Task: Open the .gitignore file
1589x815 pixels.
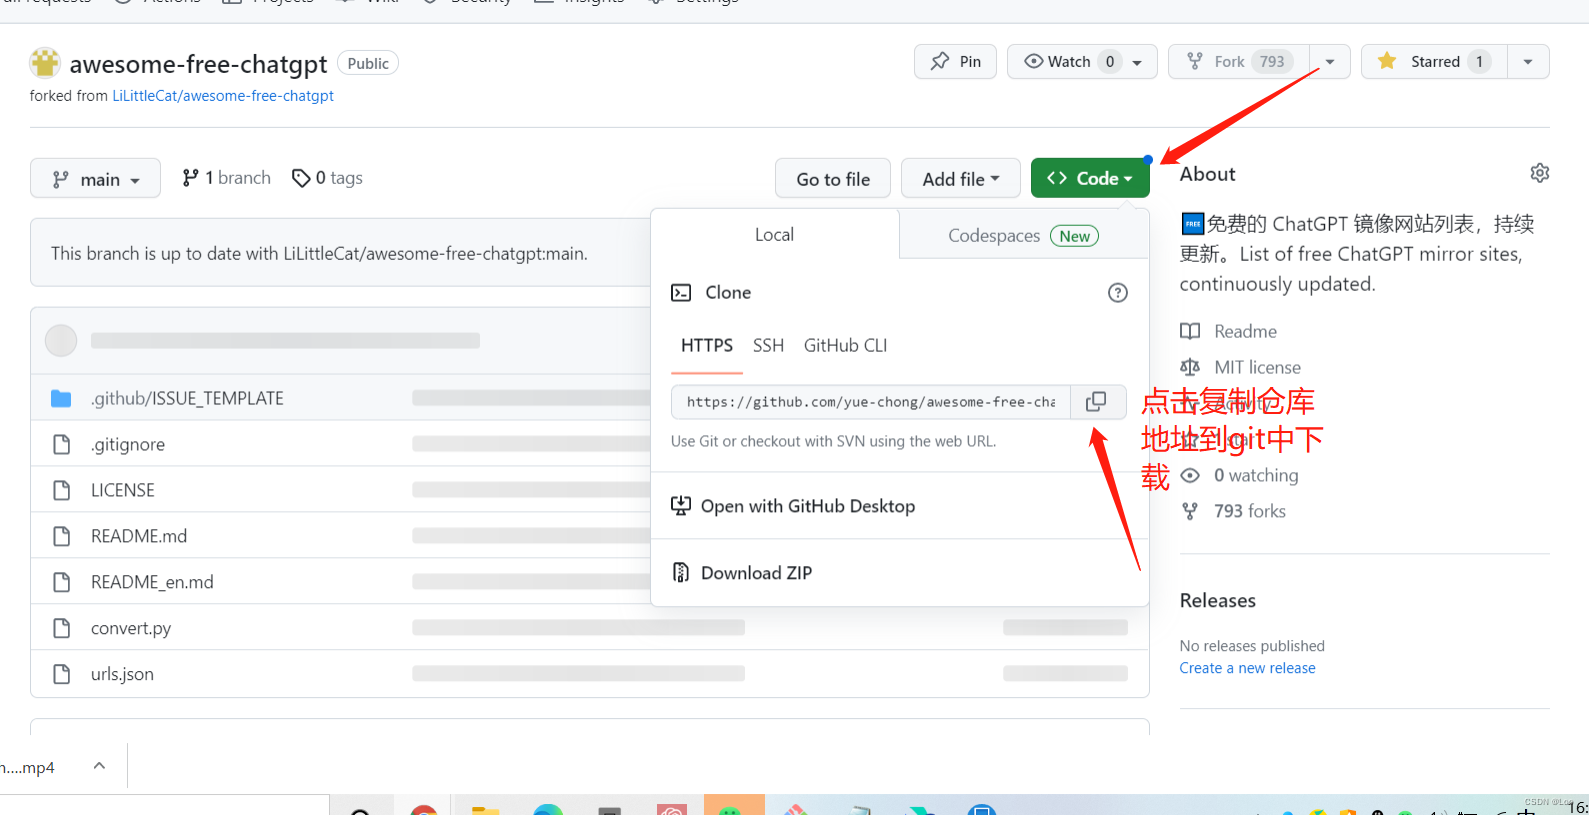Action: point(128,444)
